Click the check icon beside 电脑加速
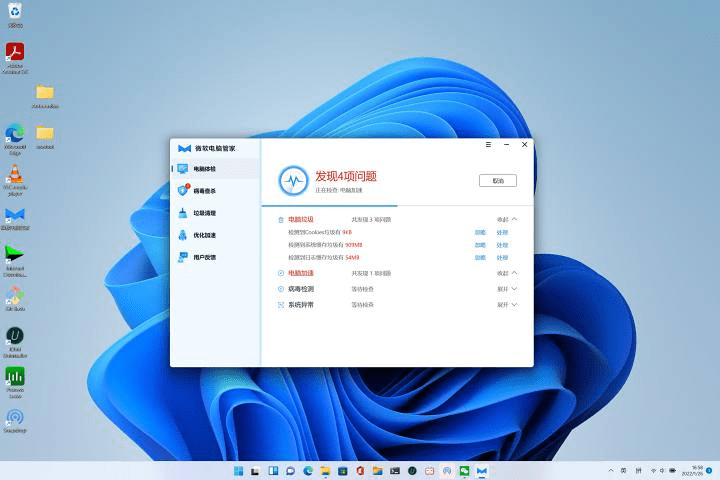Image resolution: width=720 pixels, height=480 pixels. (281, 273)
